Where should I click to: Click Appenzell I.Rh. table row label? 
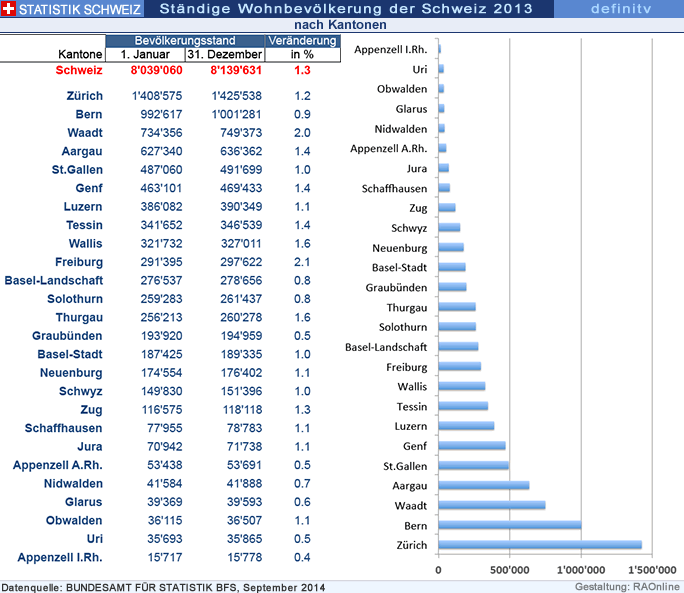(60, 557)
